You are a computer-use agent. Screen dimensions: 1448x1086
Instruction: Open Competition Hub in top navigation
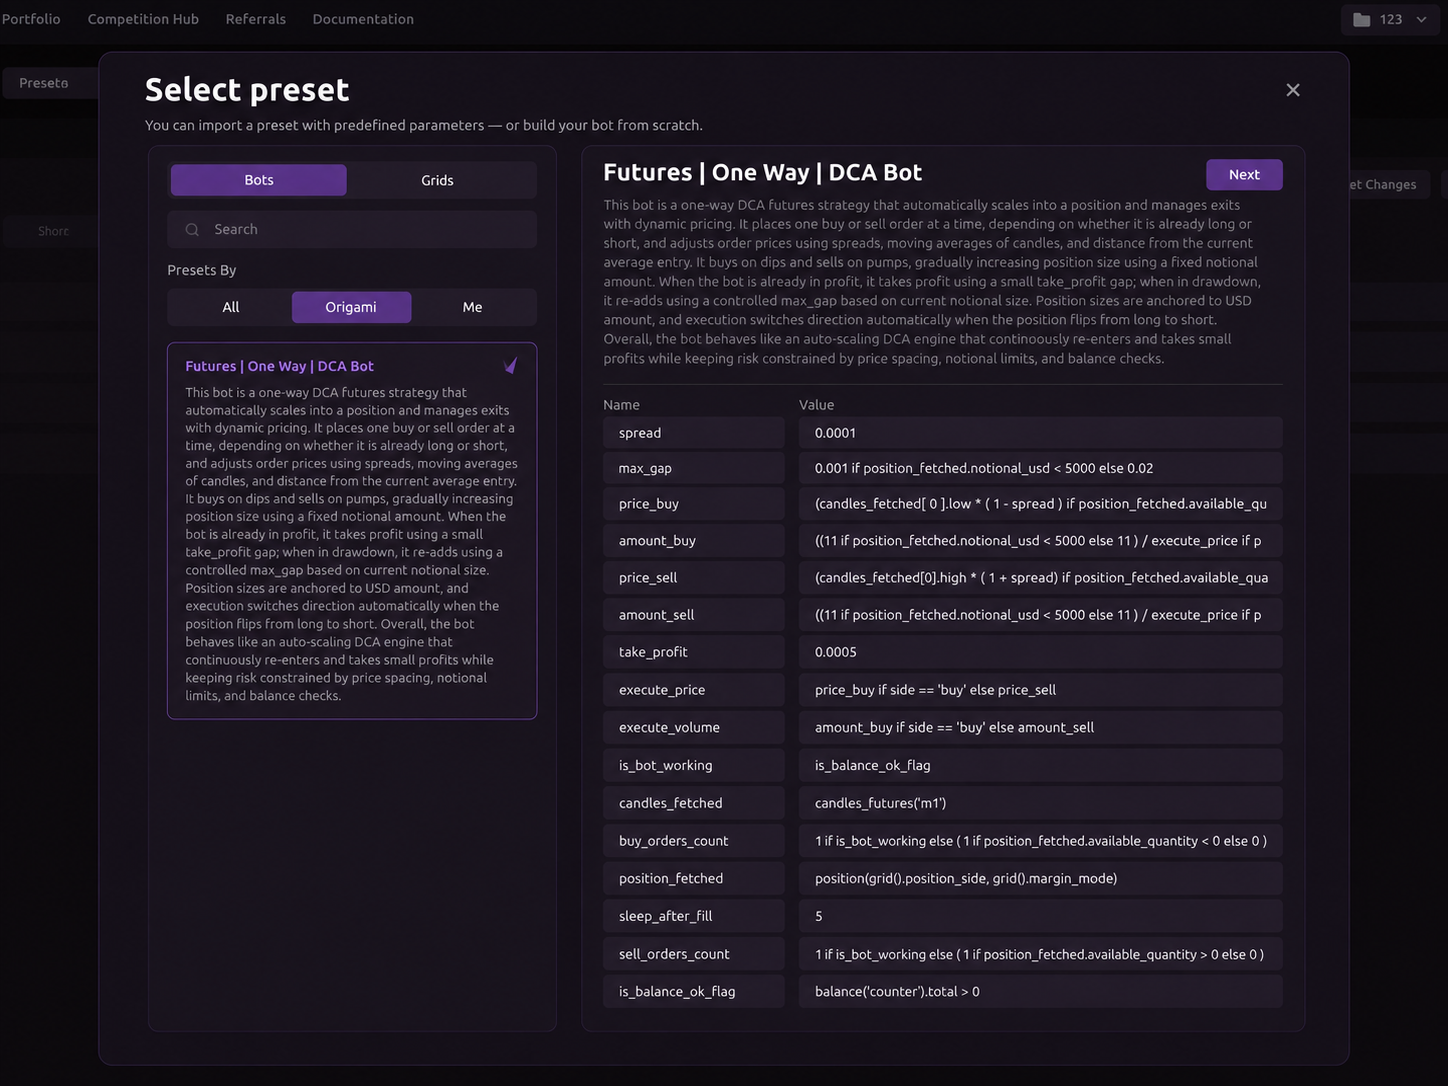[143, 19]
